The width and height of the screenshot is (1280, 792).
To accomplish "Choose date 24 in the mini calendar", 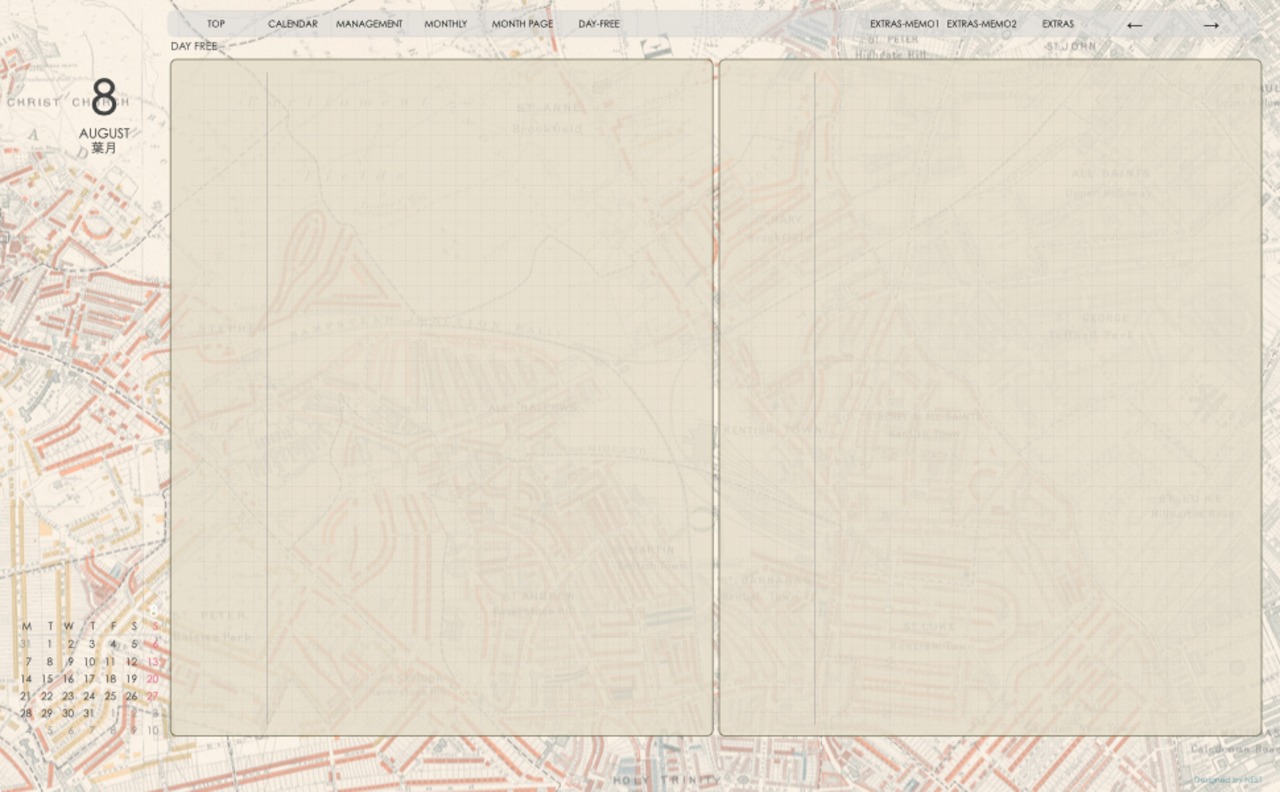I will (x=89, y=696).
